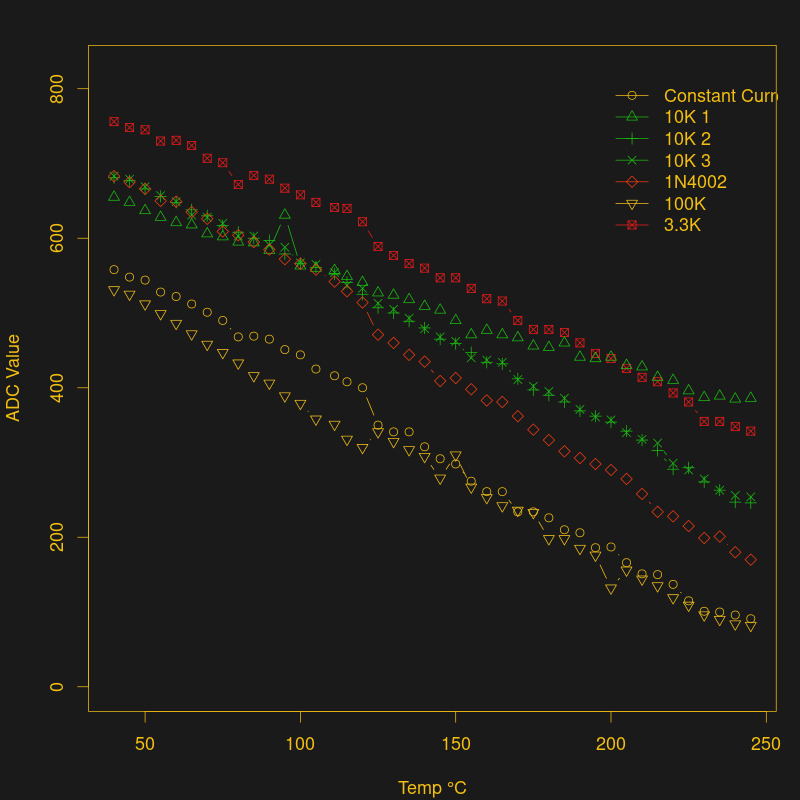Click the 'ADC Value' y-axis title
This screenshot has width=800, height=800.
point(14,378)
